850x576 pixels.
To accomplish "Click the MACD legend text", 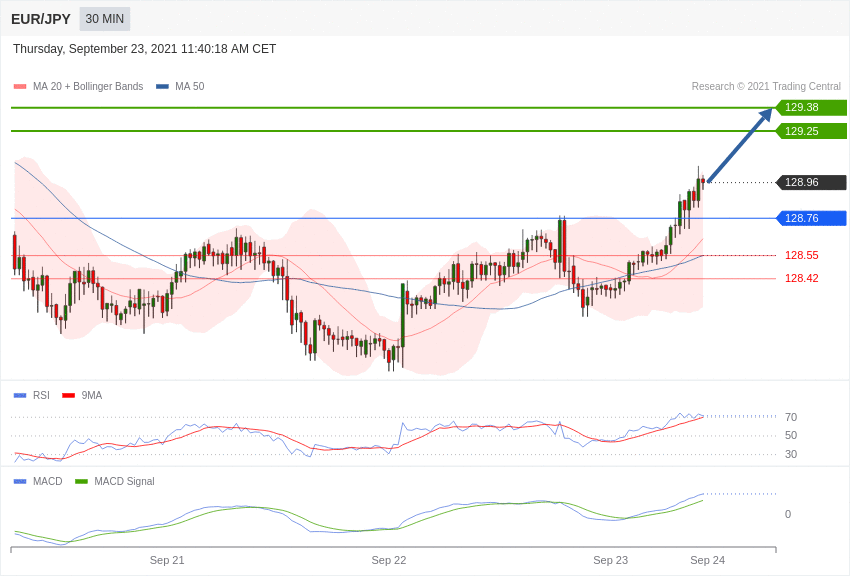I will pos(48,481).
